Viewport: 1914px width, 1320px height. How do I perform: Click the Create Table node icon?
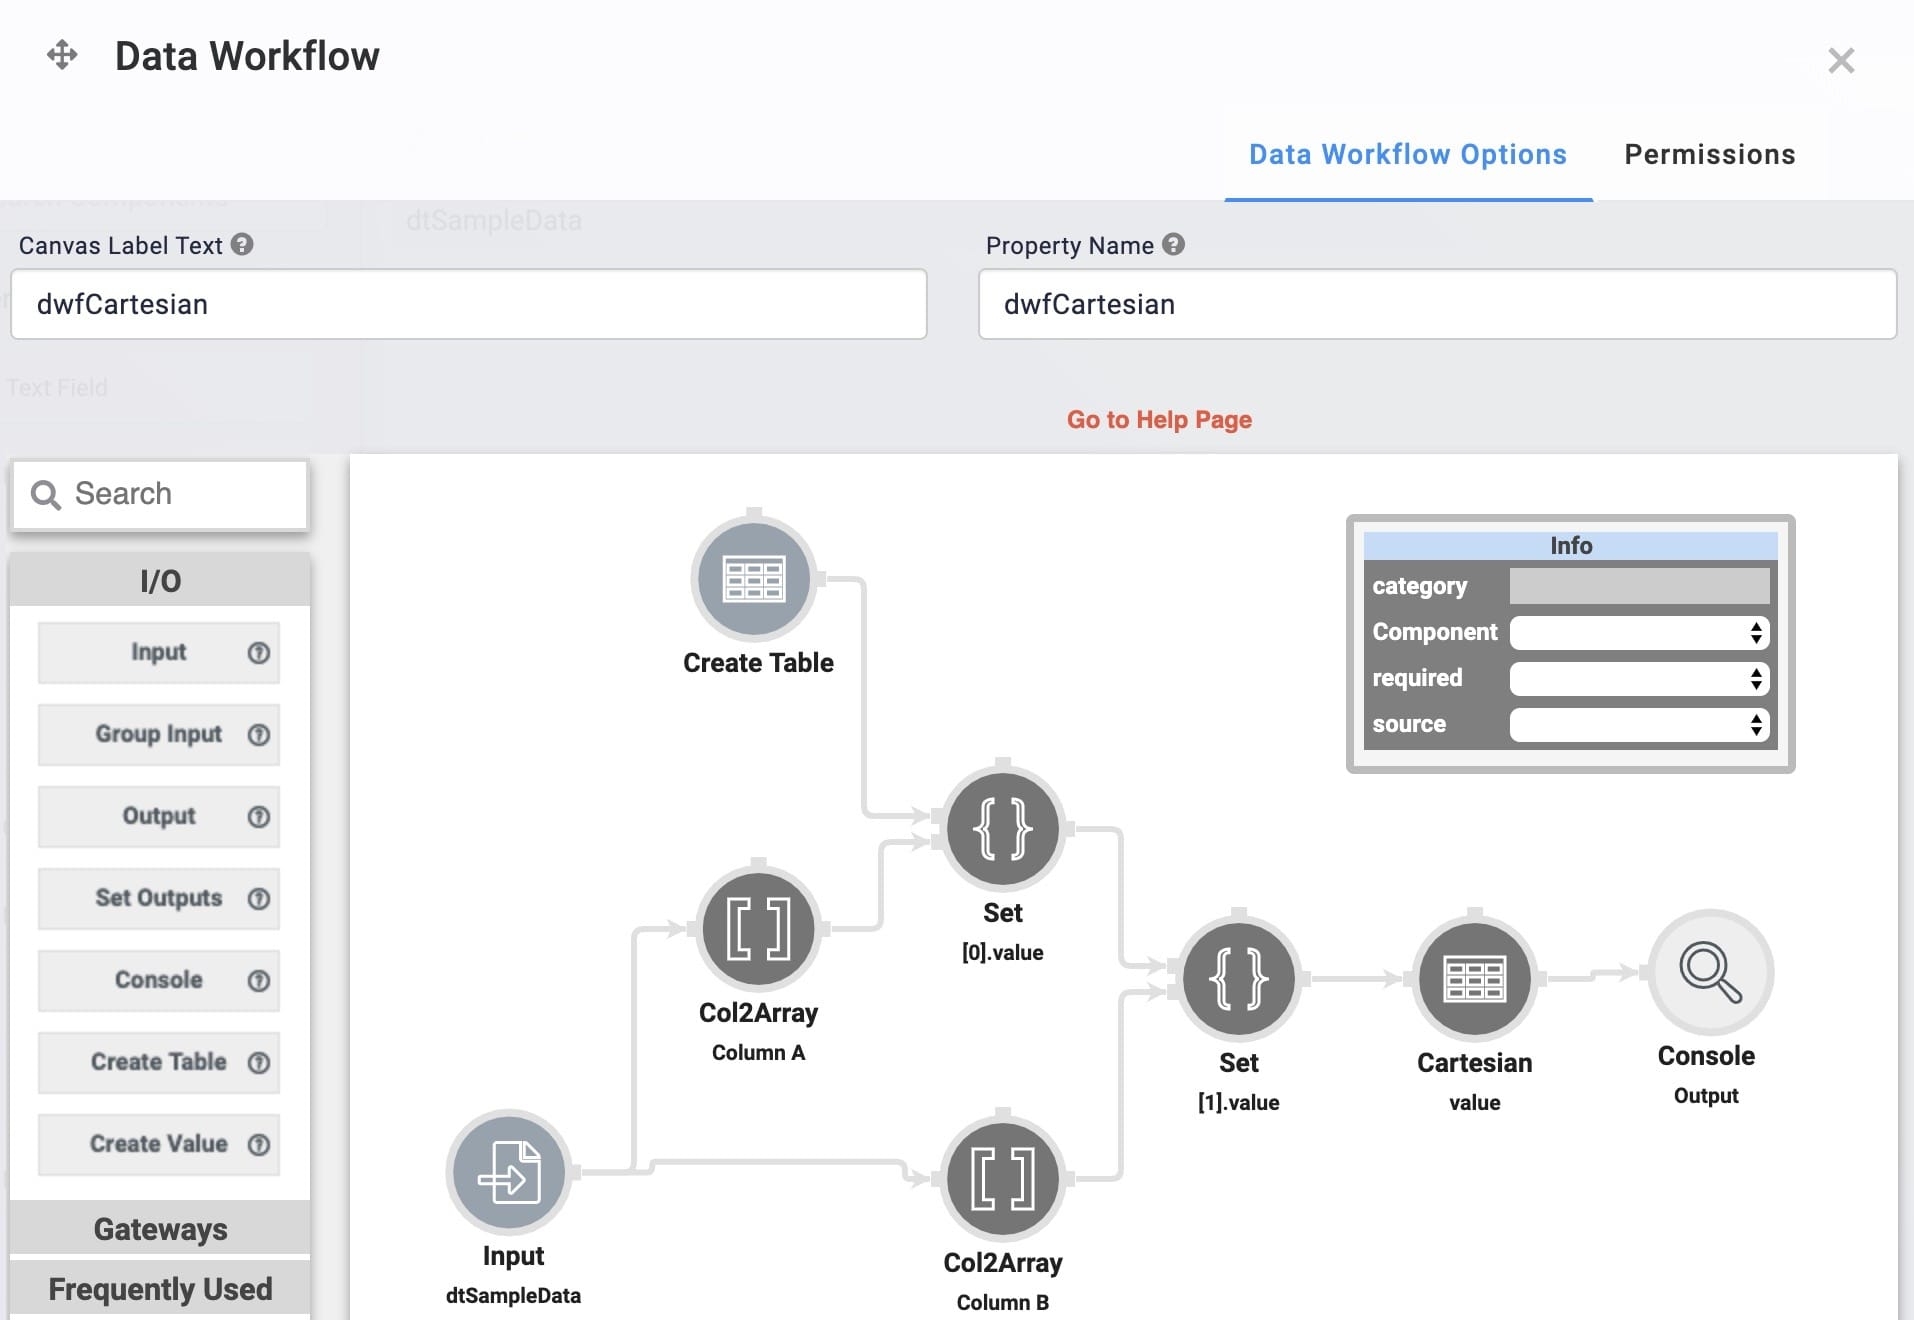pyautogui.click(x=754, y=579)
